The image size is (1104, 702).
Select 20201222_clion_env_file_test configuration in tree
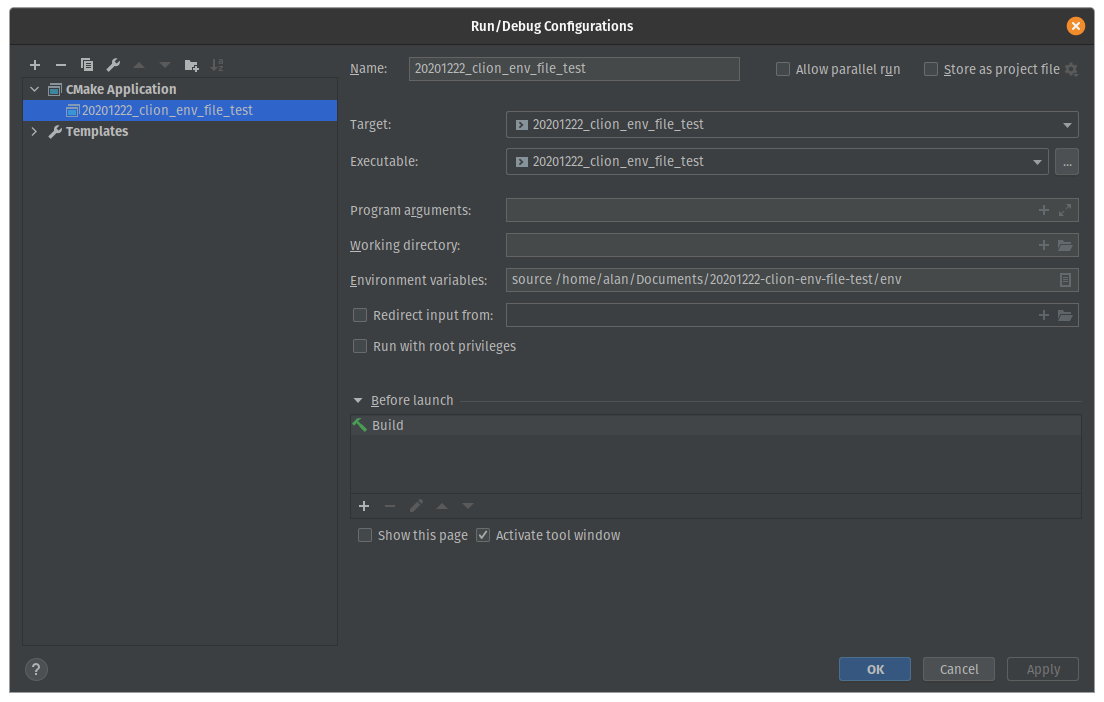pyautogui.click(x=167, y=110)
